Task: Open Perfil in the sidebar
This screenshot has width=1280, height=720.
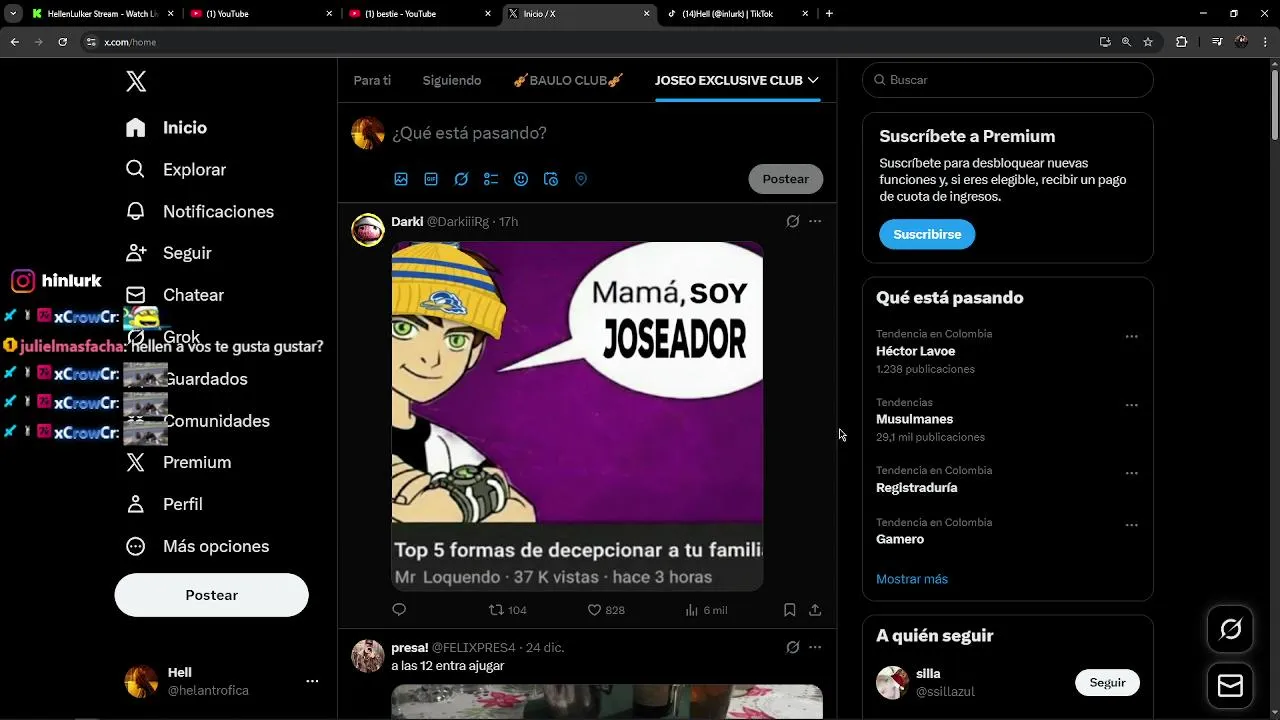Action: tap(164, 504)
